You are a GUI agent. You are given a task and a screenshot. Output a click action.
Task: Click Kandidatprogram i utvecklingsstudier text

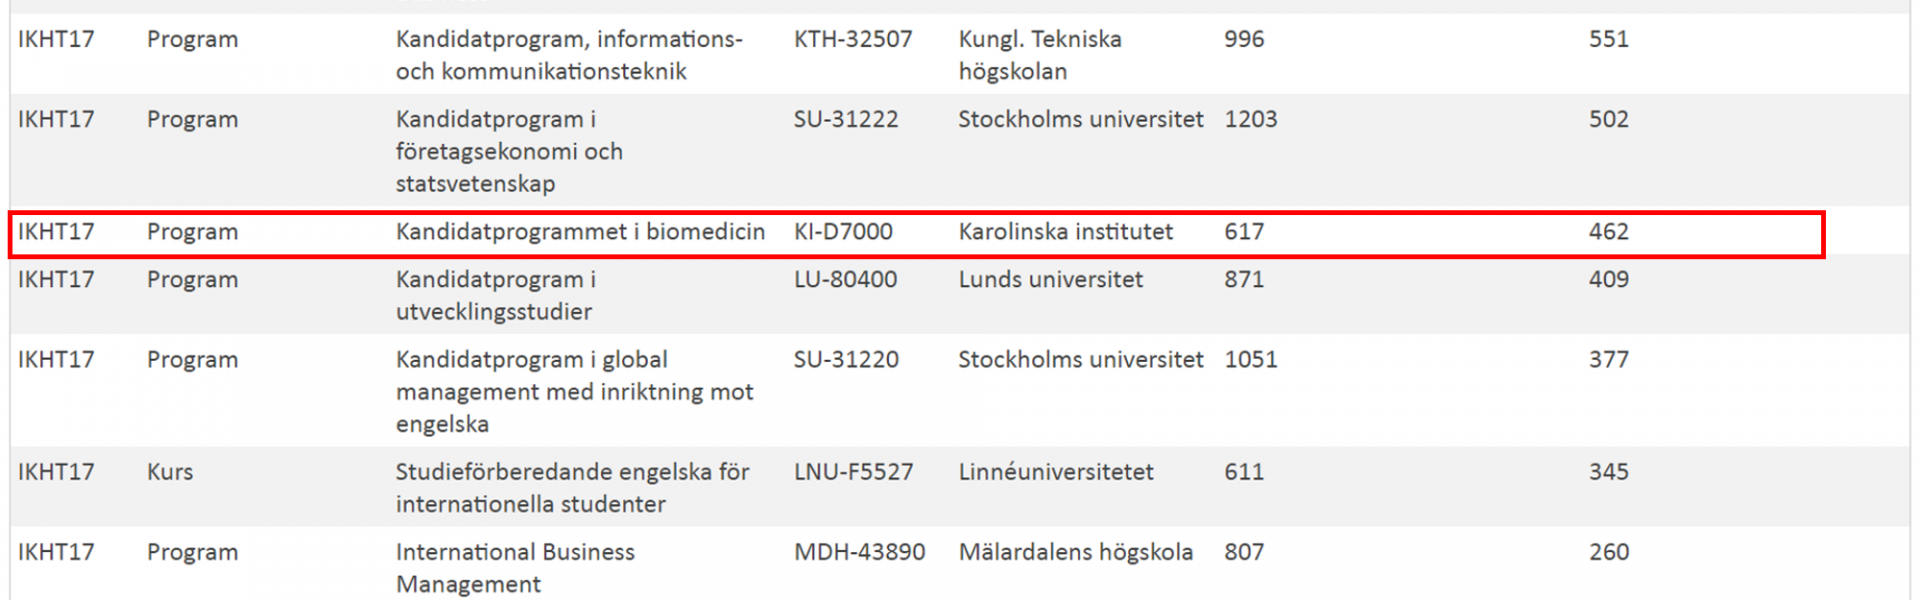(495, 295)
